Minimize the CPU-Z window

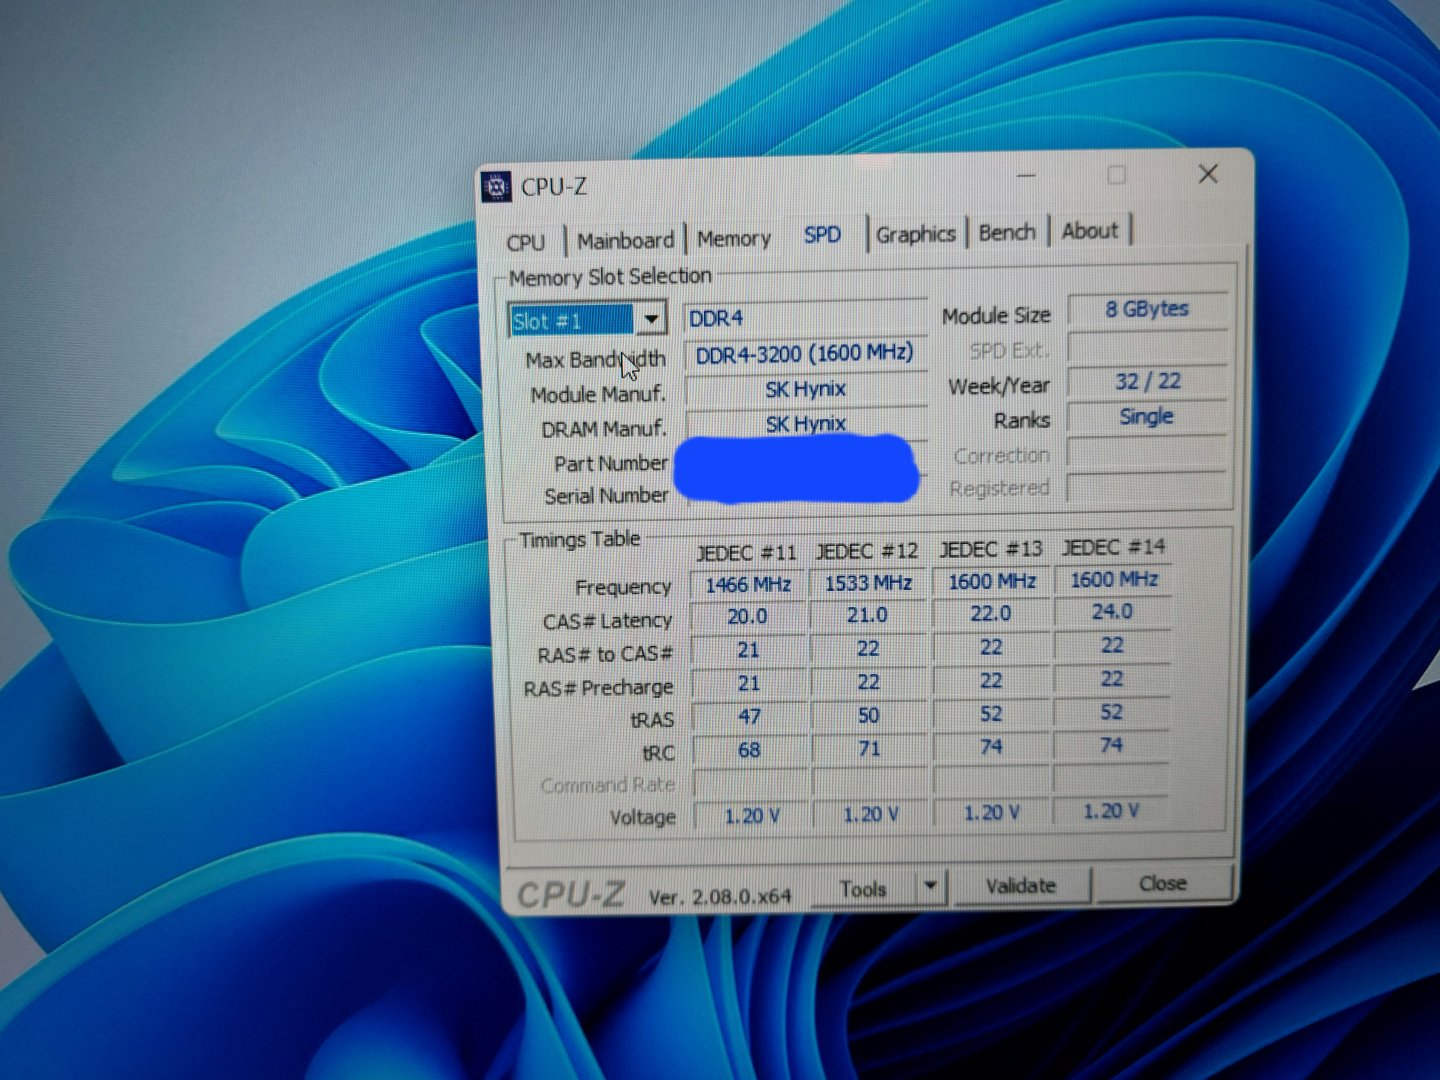point(1027,176)
